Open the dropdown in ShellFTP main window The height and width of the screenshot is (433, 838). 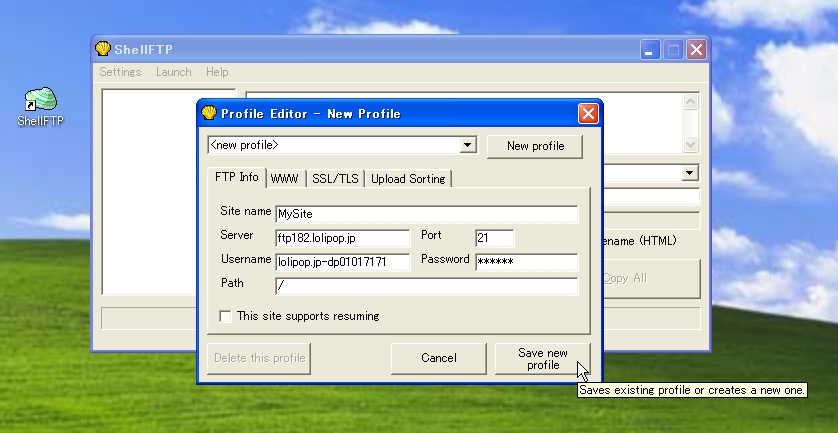(690, 173)
